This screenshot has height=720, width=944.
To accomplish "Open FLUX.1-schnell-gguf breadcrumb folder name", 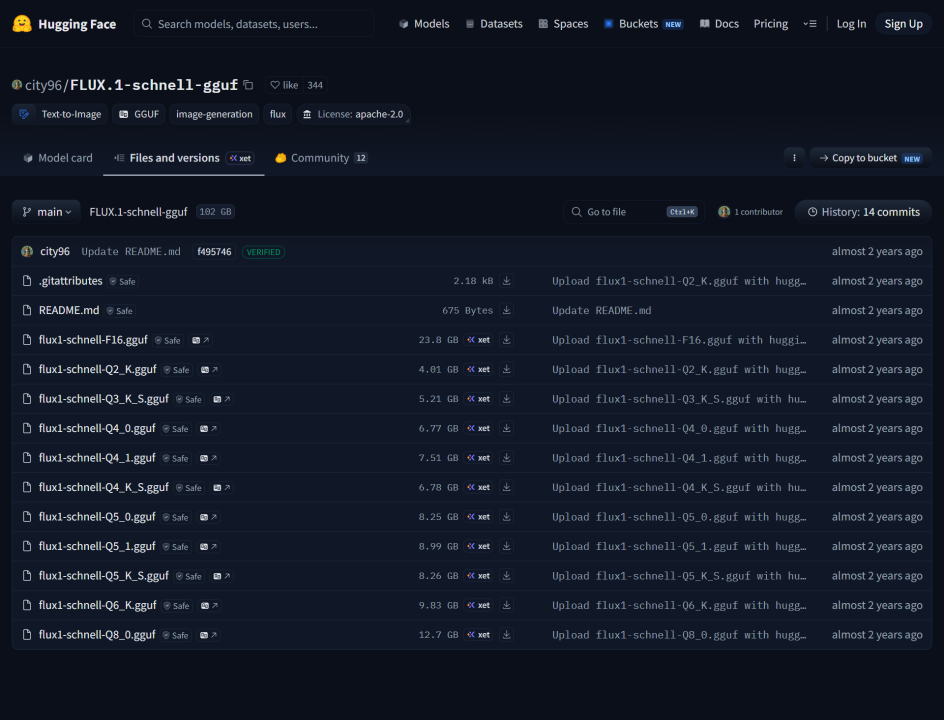I will point(138,212).
